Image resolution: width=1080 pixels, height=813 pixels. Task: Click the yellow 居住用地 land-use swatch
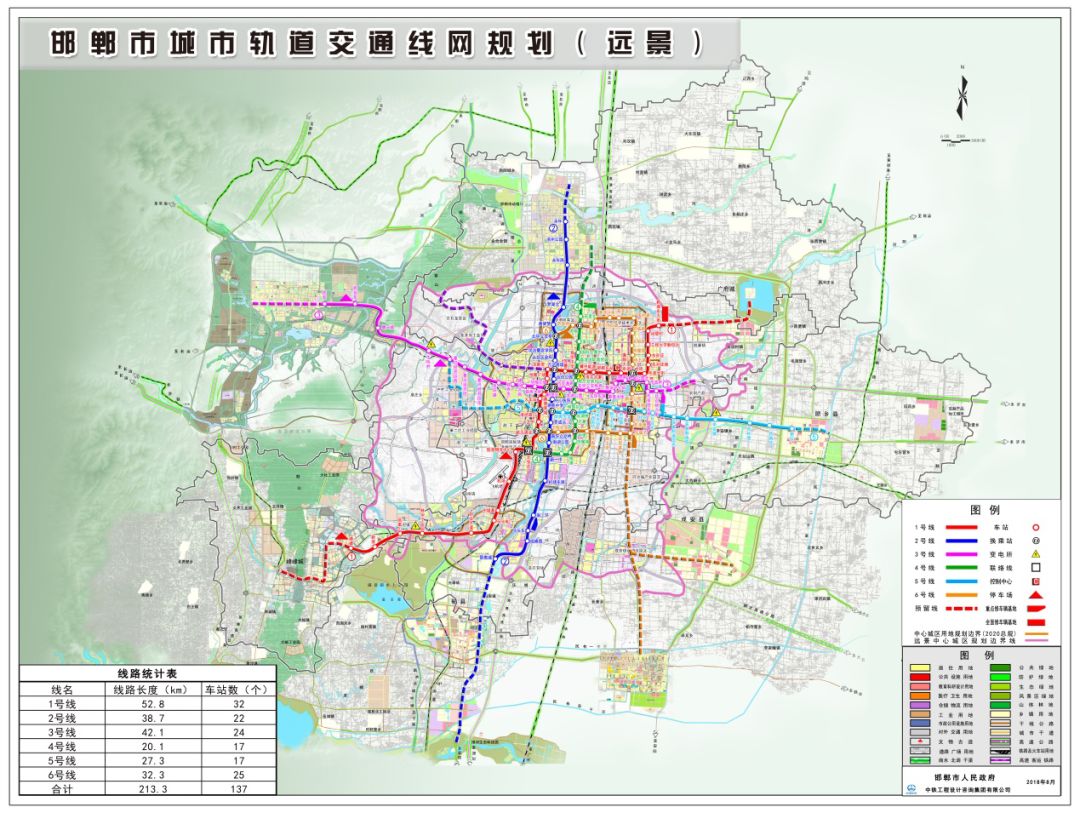pyautogui.click(x=918, y=665)
